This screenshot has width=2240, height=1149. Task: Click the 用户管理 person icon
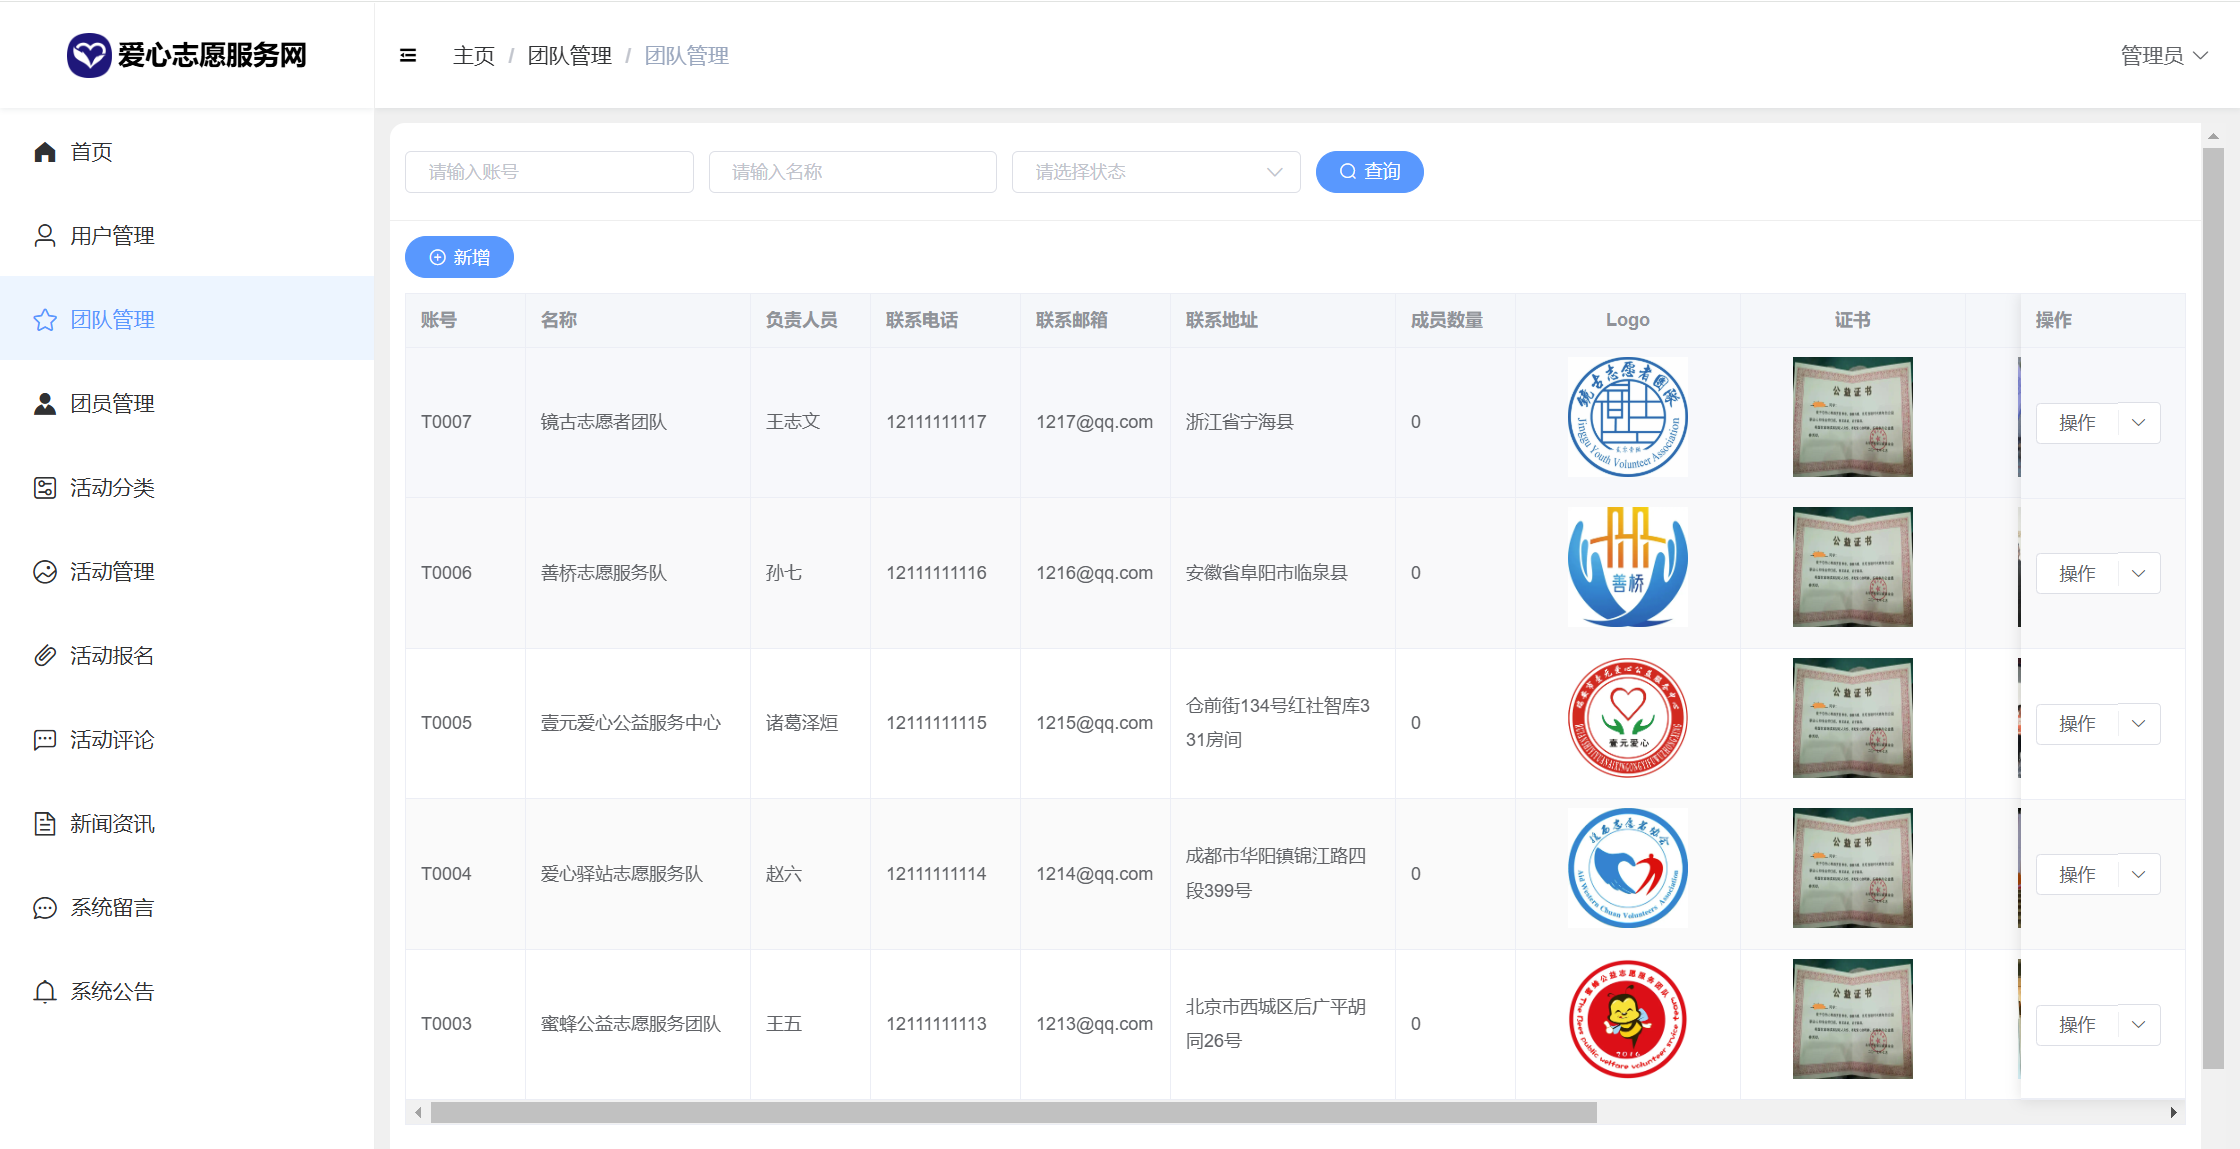[45, 236]
